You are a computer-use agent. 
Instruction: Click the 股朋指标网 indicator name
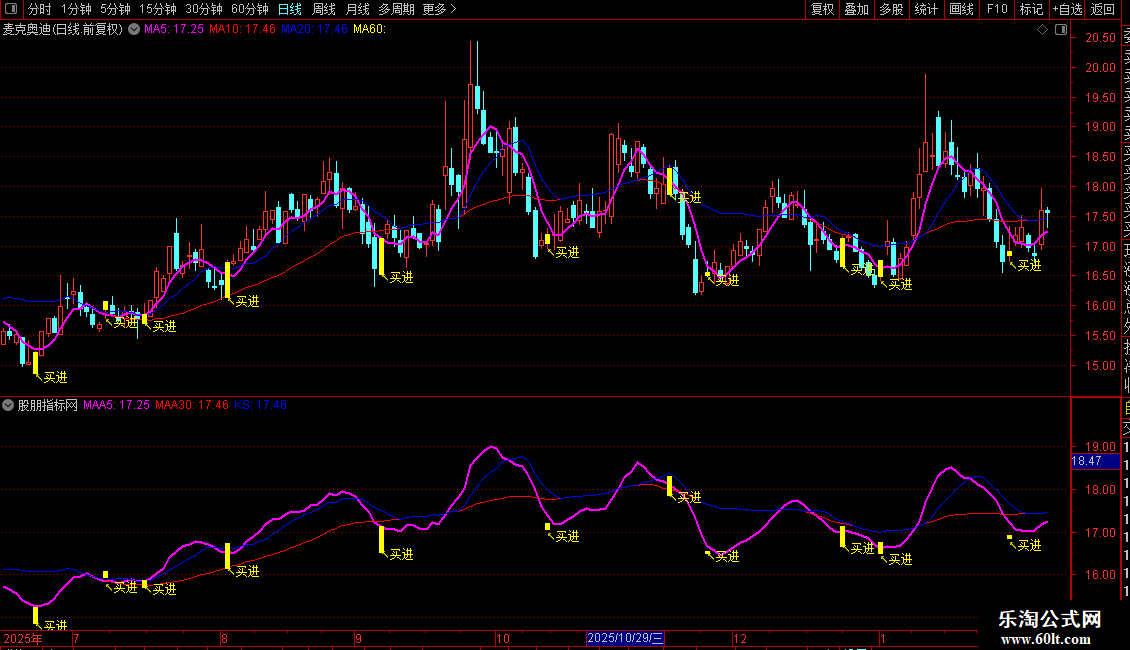[48, 405]
